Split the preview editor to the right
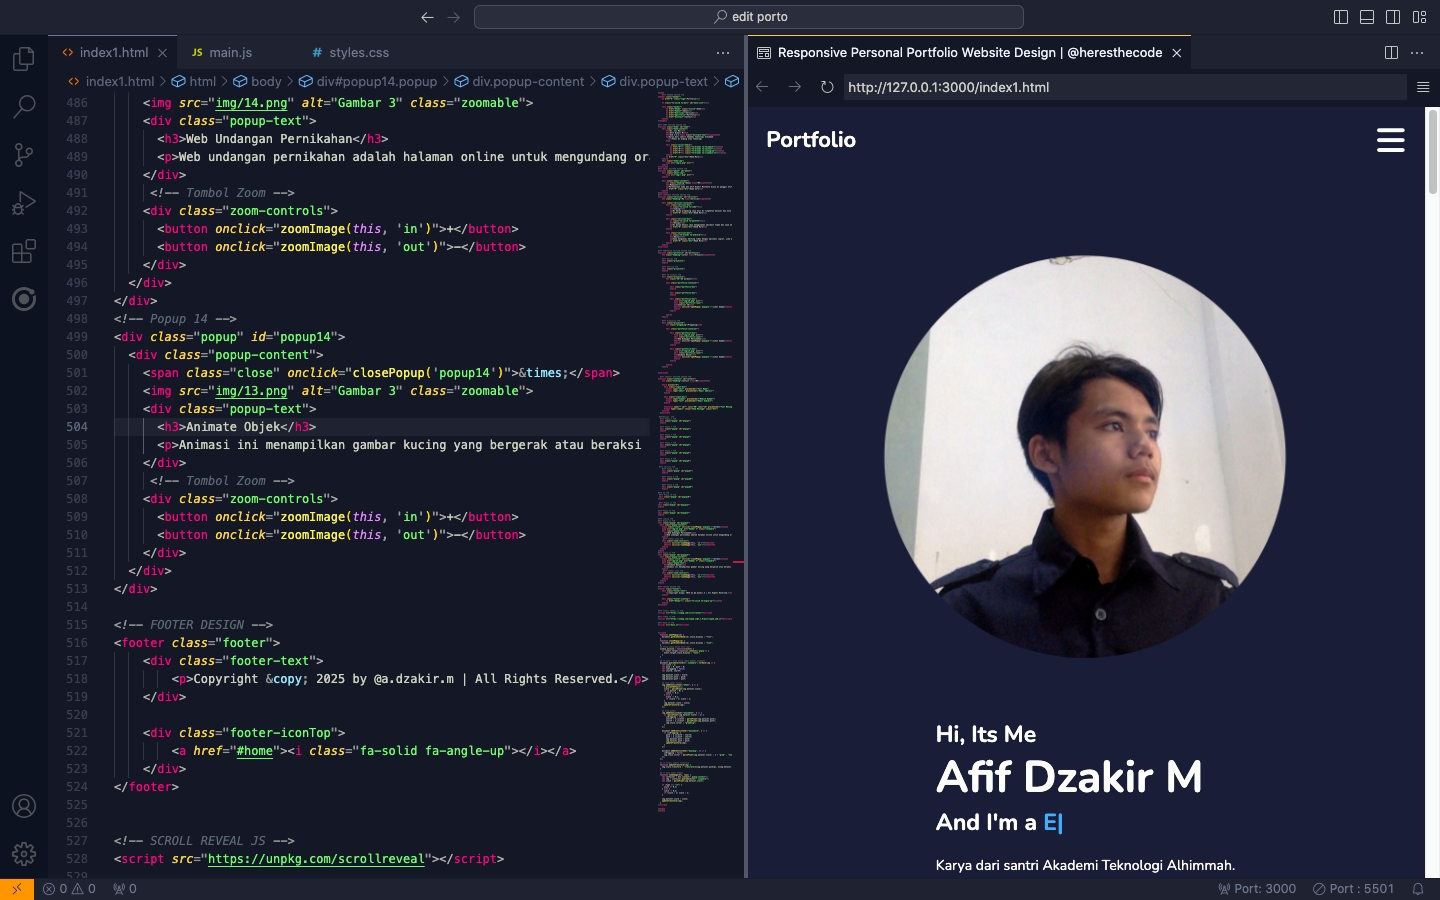This screenshot has width=1440, height=900. click(1391, 53)
